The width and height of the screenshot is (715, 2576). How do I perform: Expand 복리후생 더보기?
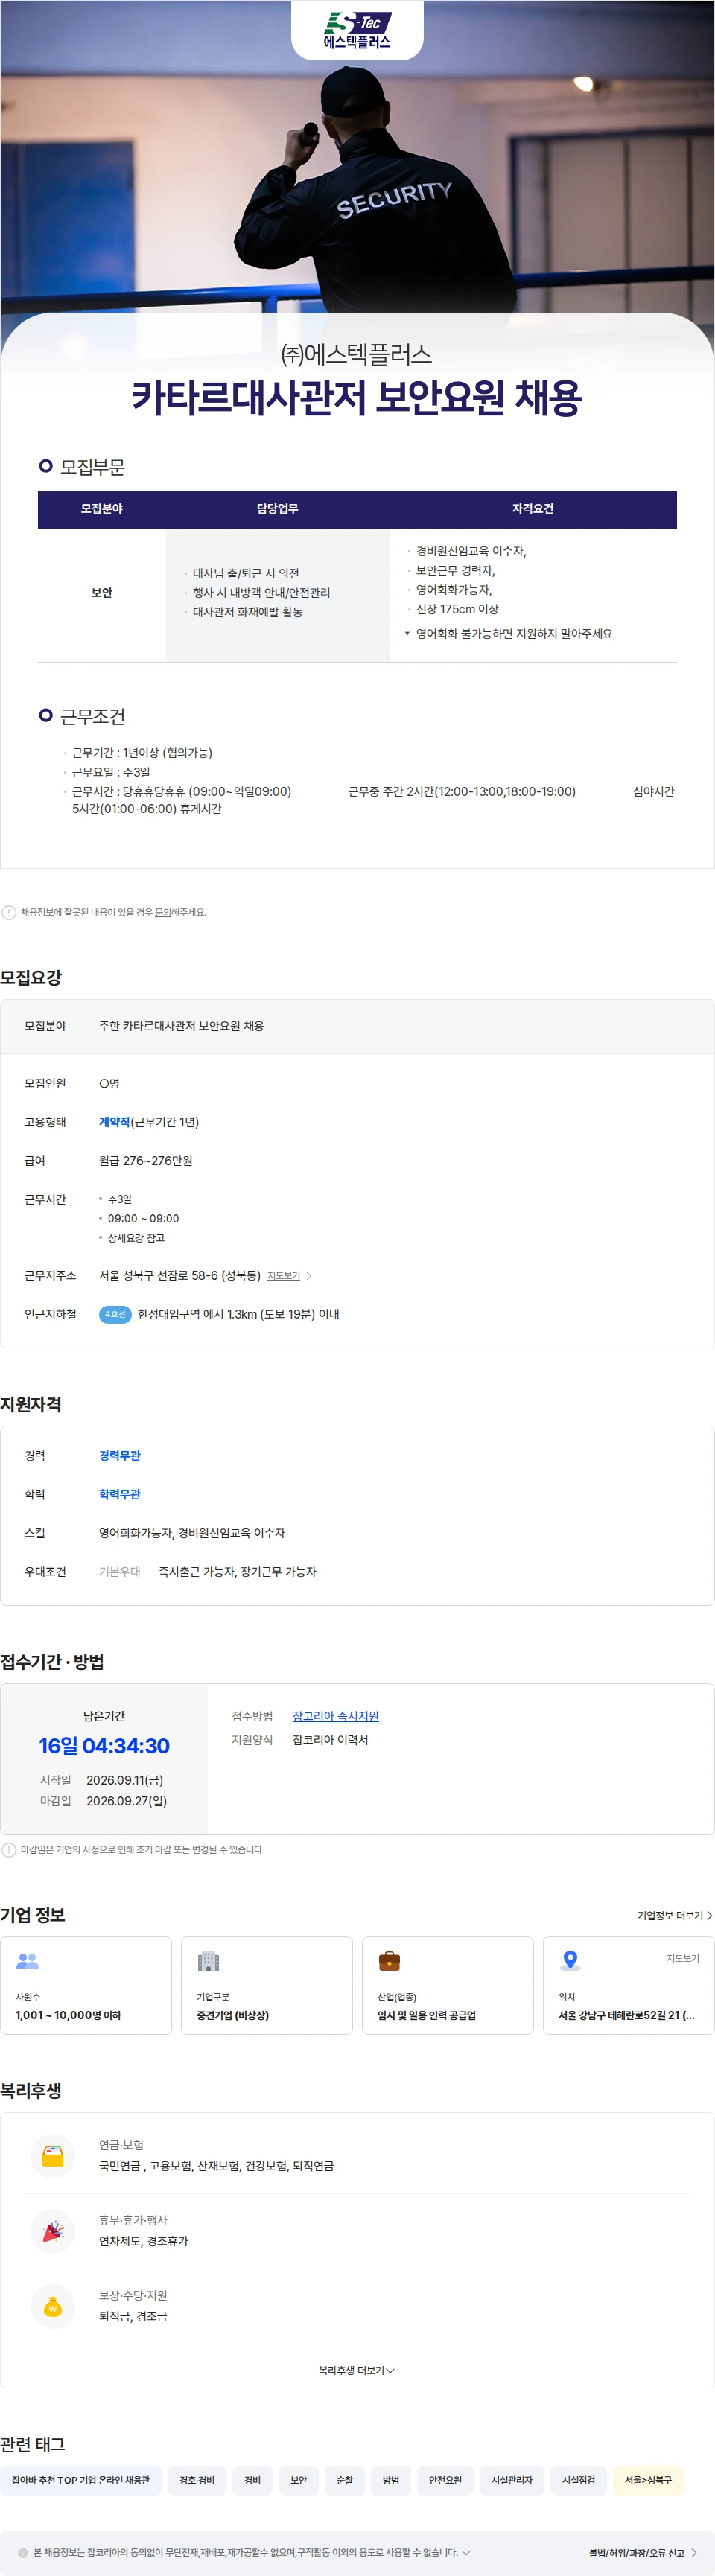tap(357, 2370)
